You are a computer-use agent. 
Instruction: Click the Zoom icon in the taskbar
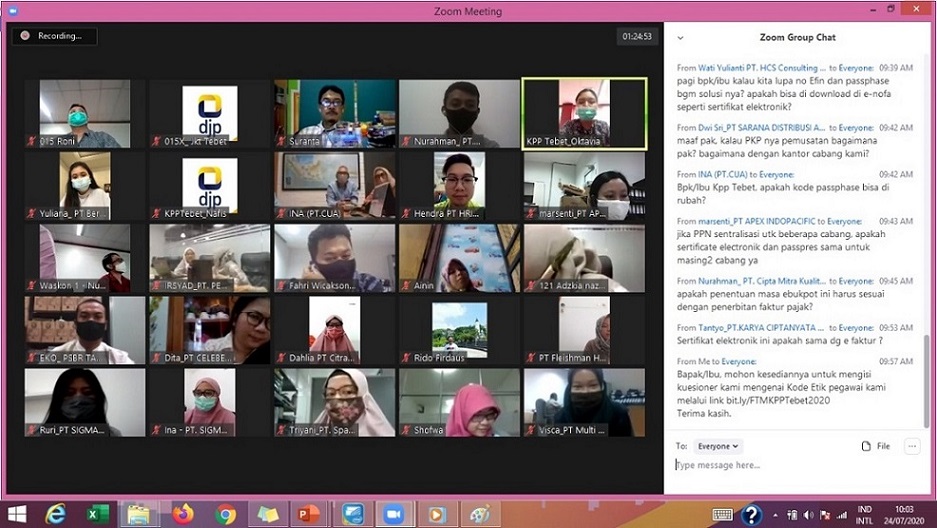click(393, 514)
